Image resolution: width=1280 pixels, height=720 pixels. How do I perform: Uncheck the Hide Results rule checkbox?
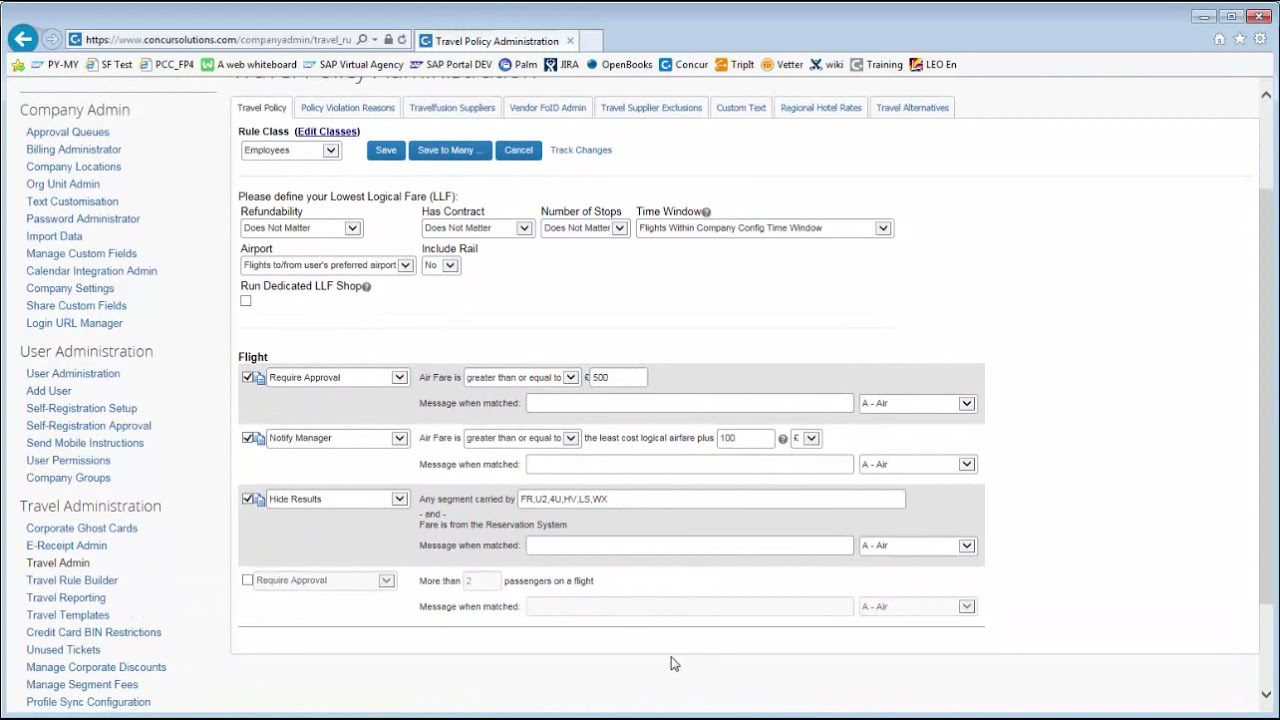click(247, 498)
